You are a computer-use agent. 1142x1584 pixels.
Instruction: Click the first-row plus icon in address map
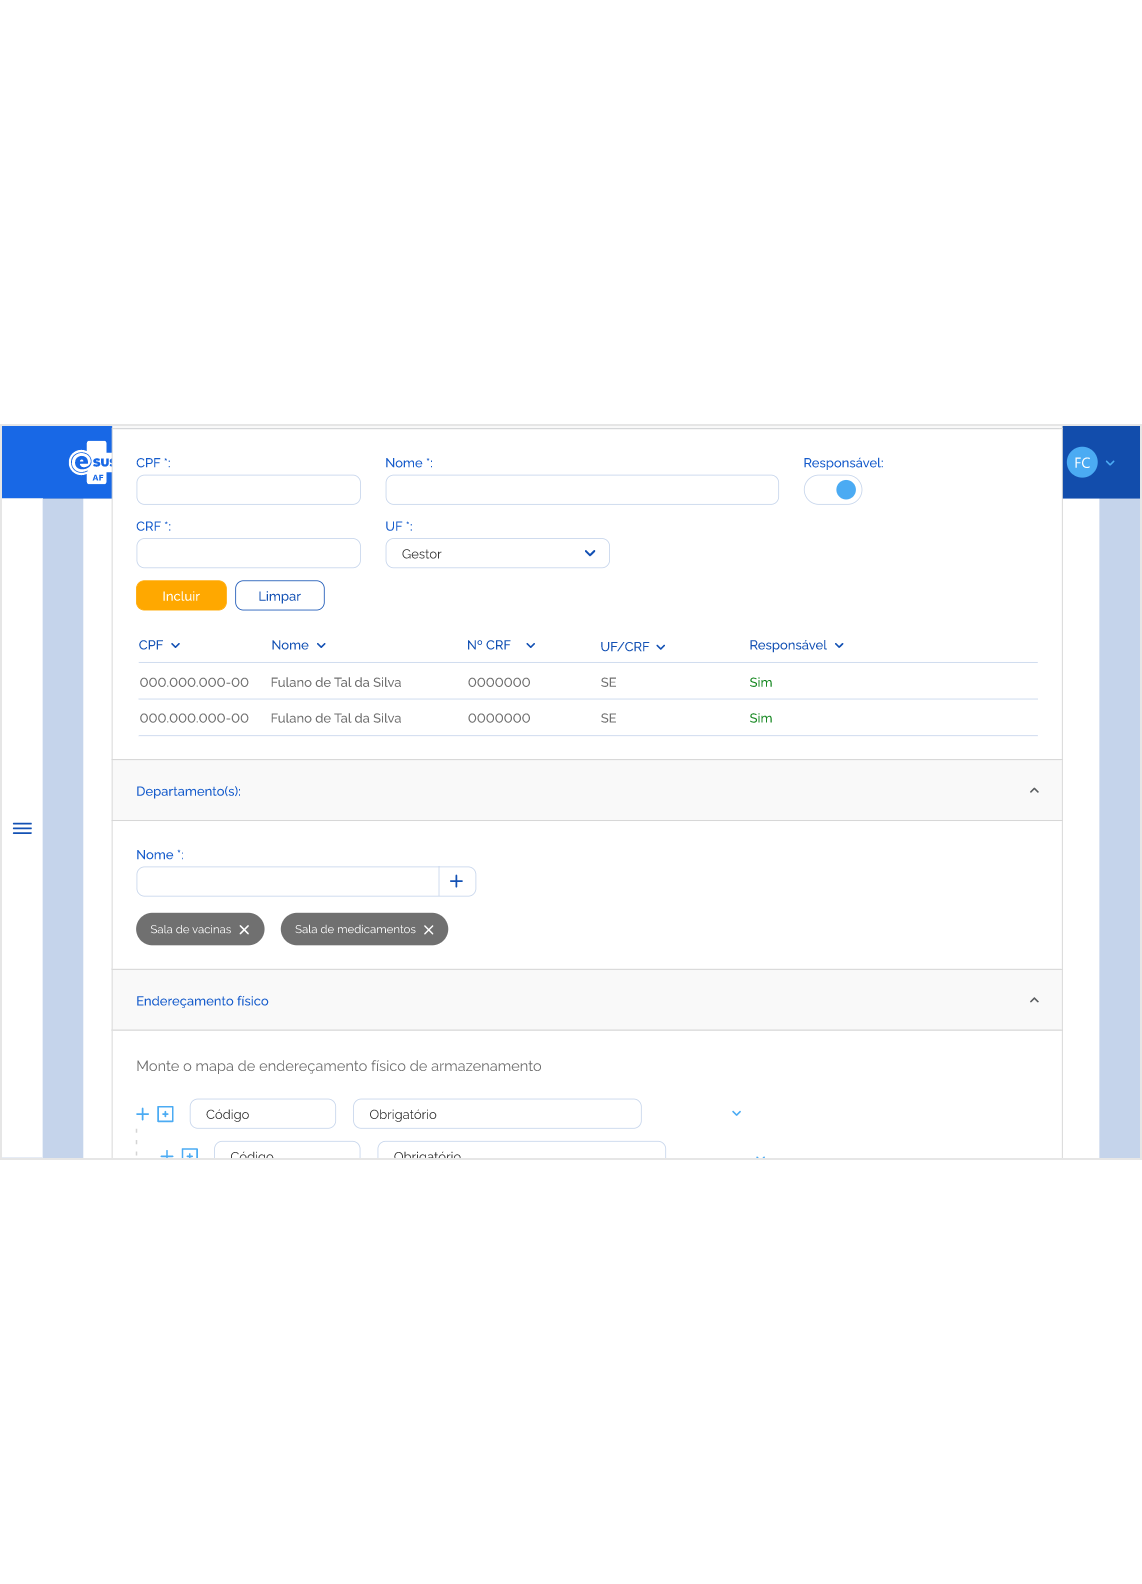(x=142, y=1114)
